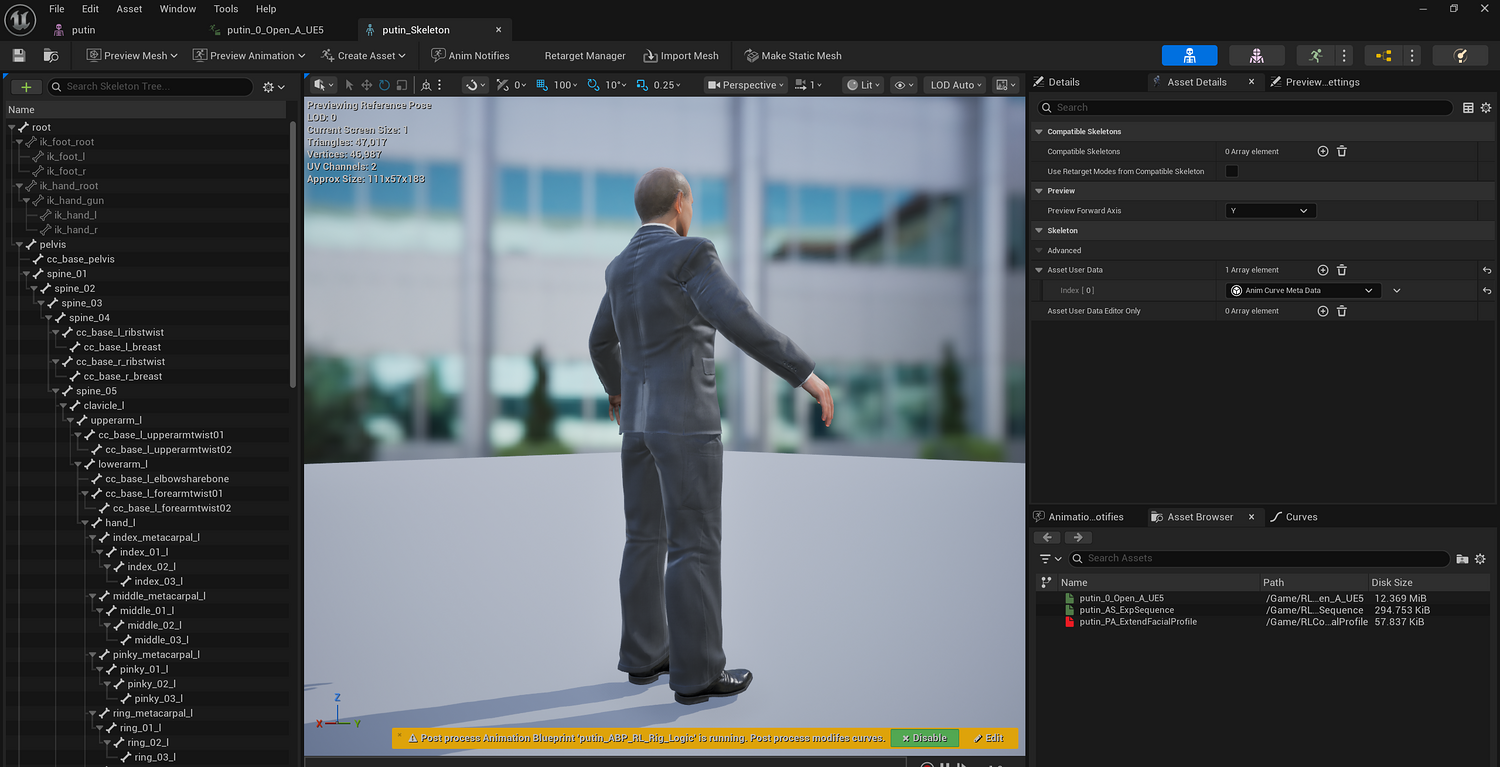Disable the post process Animation Blueprint
Viewport: 1500px width, 767px height.
coord(925,738)
